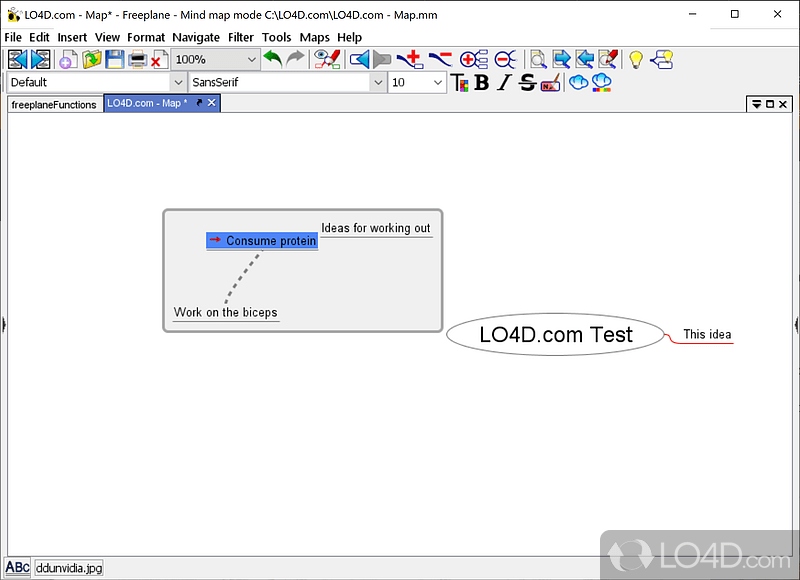Select the LO4D.com - Map tab
The image size is (800, 580).
click(x=147, y=103)
